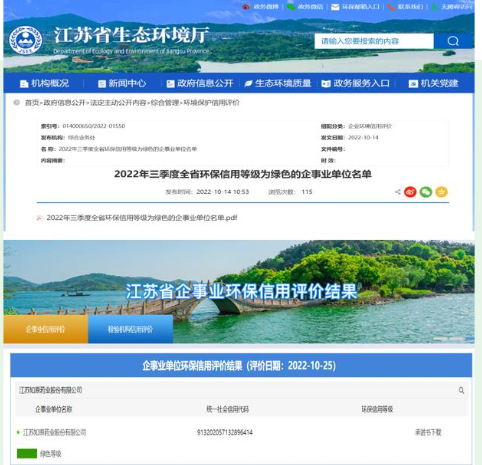
Task: Click 环保邮箱入口 text link
Action: pos(361,7)
